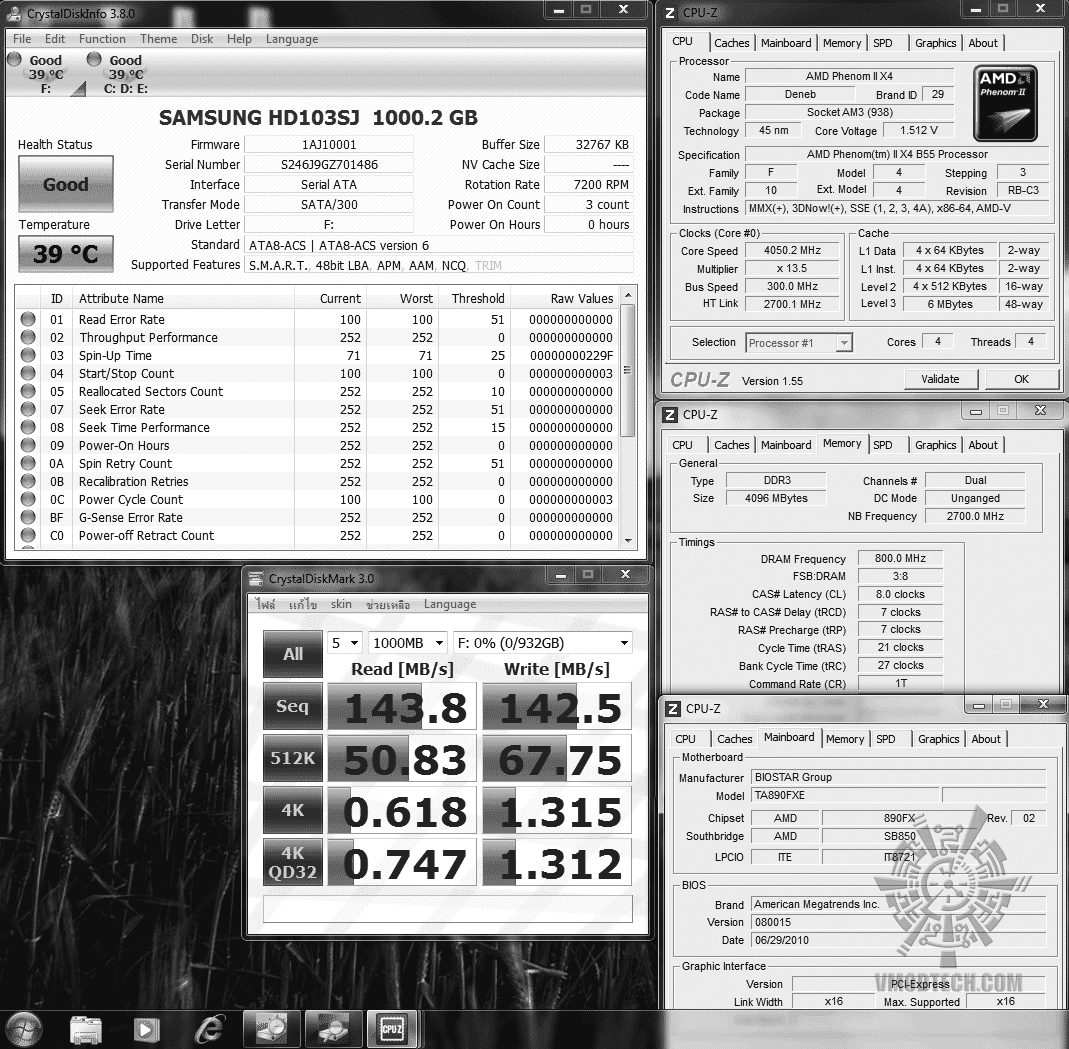This screenshot has height=1049, width=1069.
Task: Click the Validate button in CPU-Z
Action: click(x=940, y=379)
